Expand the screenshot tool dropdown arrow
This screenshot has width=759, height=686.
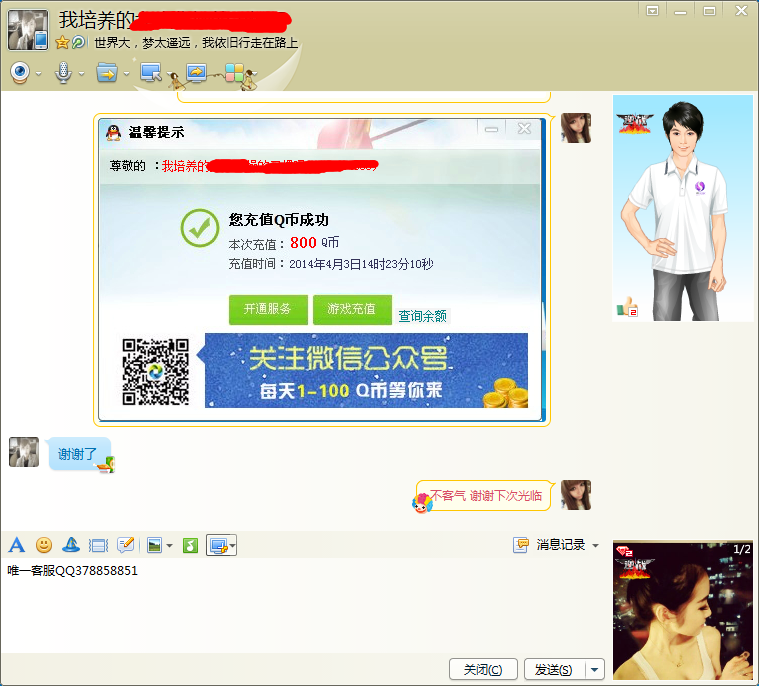pos(233,546)
